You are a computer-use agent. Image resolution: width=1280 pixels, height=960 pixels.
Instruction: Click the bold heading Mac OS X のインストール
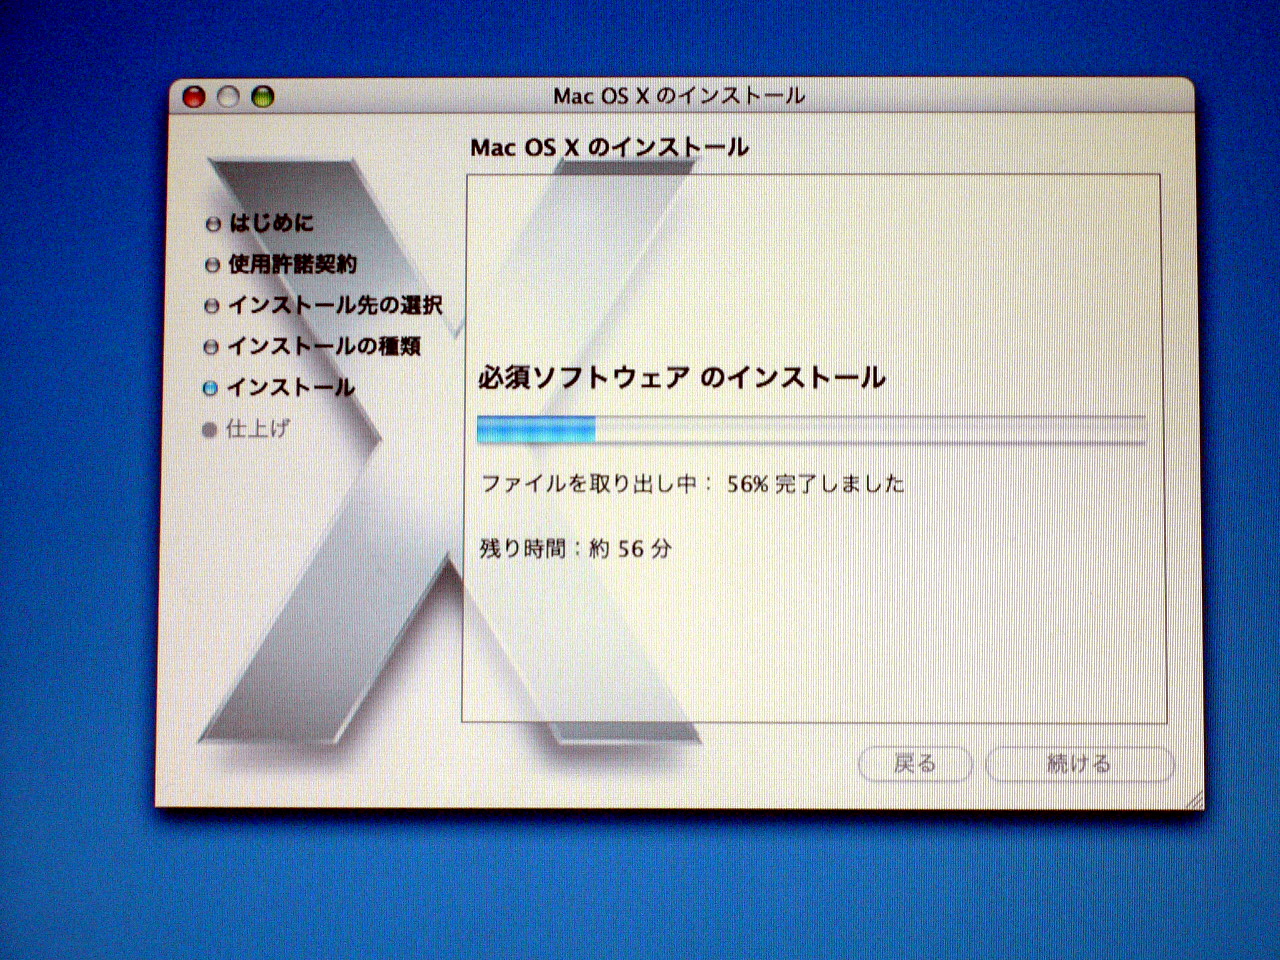[609, 147]
